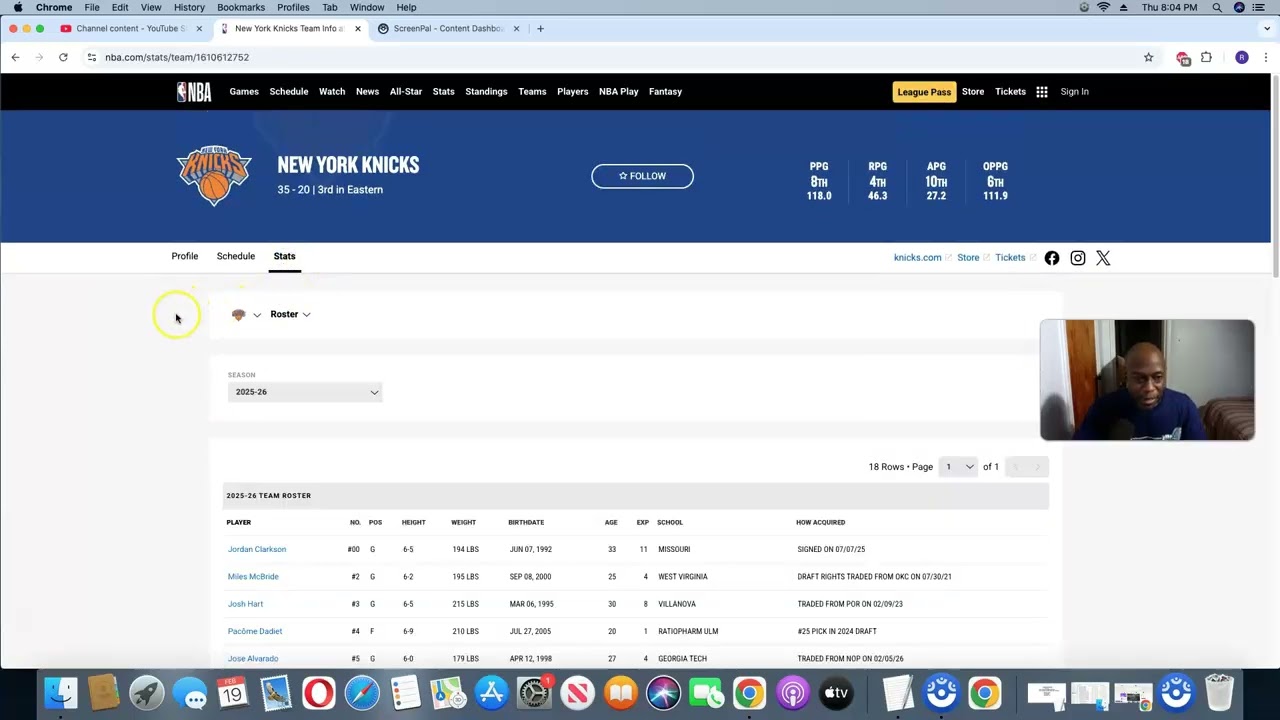
Task: Open the team Schedule tab
Action: (236, 256)
